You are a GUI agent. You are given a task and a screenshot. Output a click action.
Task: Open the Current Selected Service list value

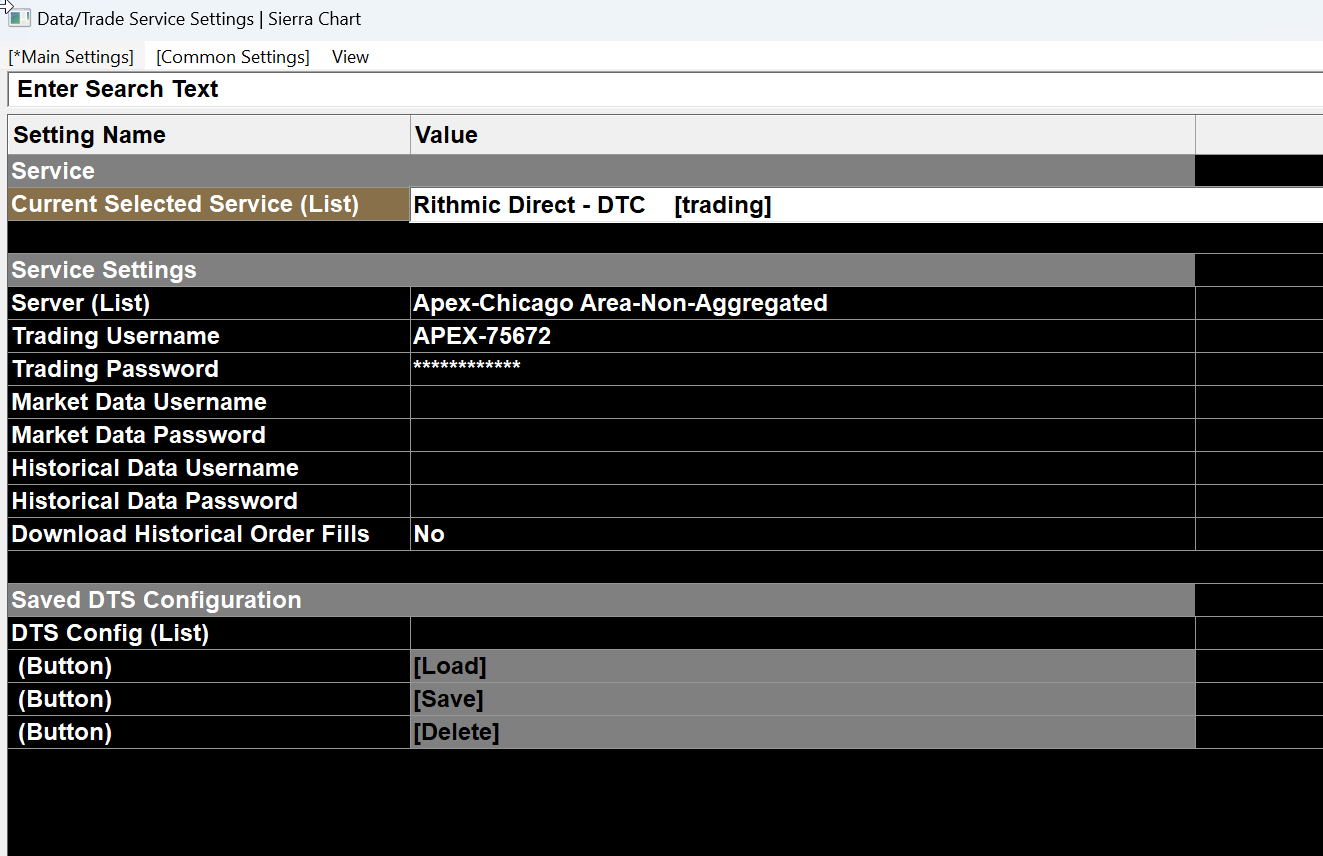coord(866,205)
